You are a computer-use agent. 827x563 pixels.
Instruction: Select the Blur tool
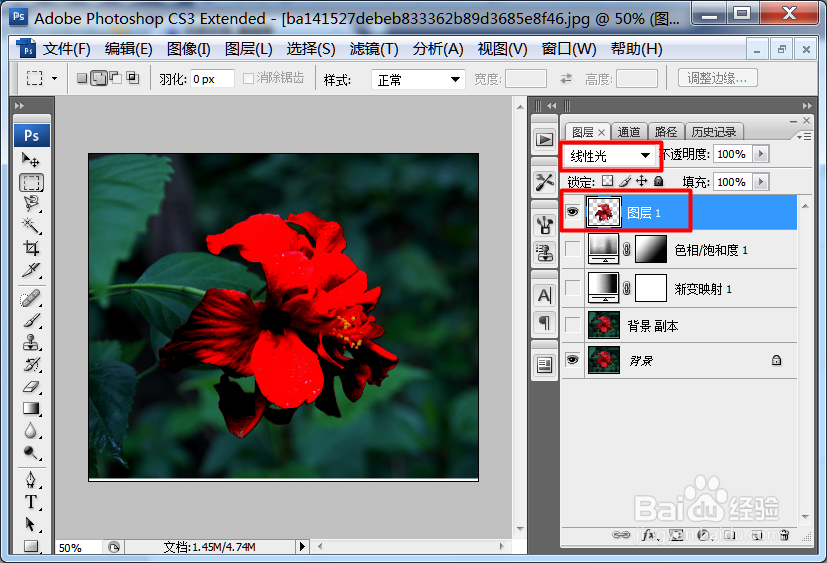(x=31, y=431)
